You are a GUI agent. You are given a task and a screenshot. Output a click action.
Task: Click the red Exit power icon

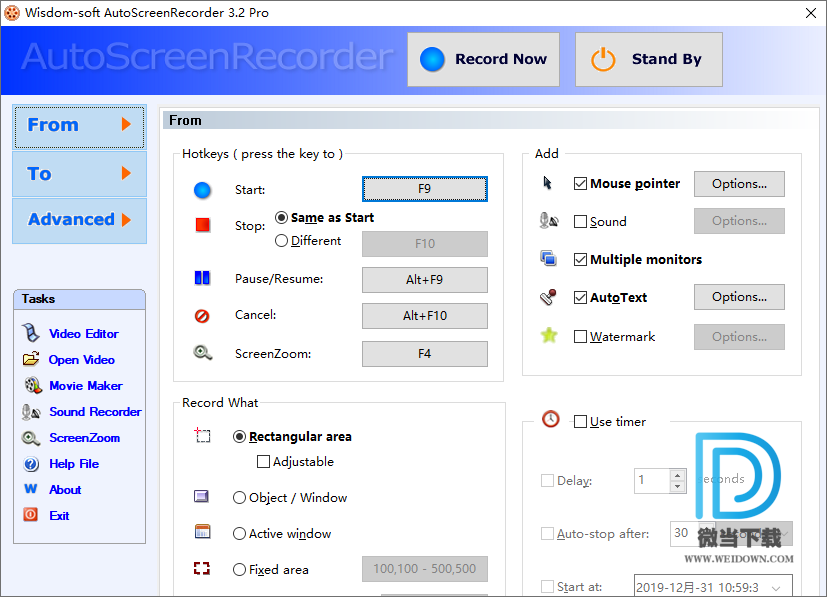point(31,514)
